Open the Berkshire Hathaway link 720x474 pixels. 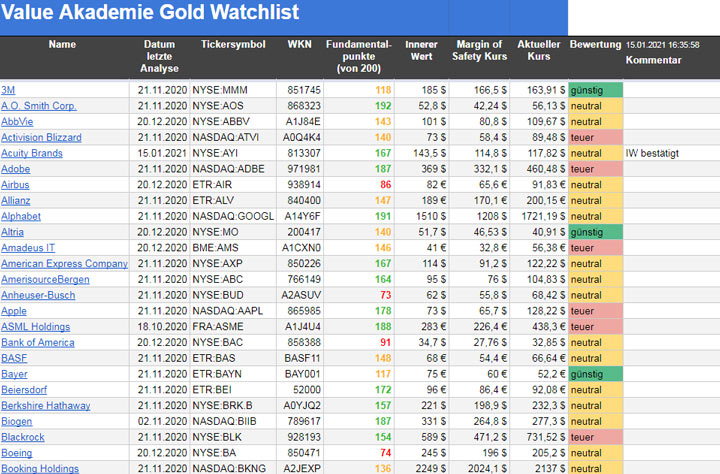(45, 406)
